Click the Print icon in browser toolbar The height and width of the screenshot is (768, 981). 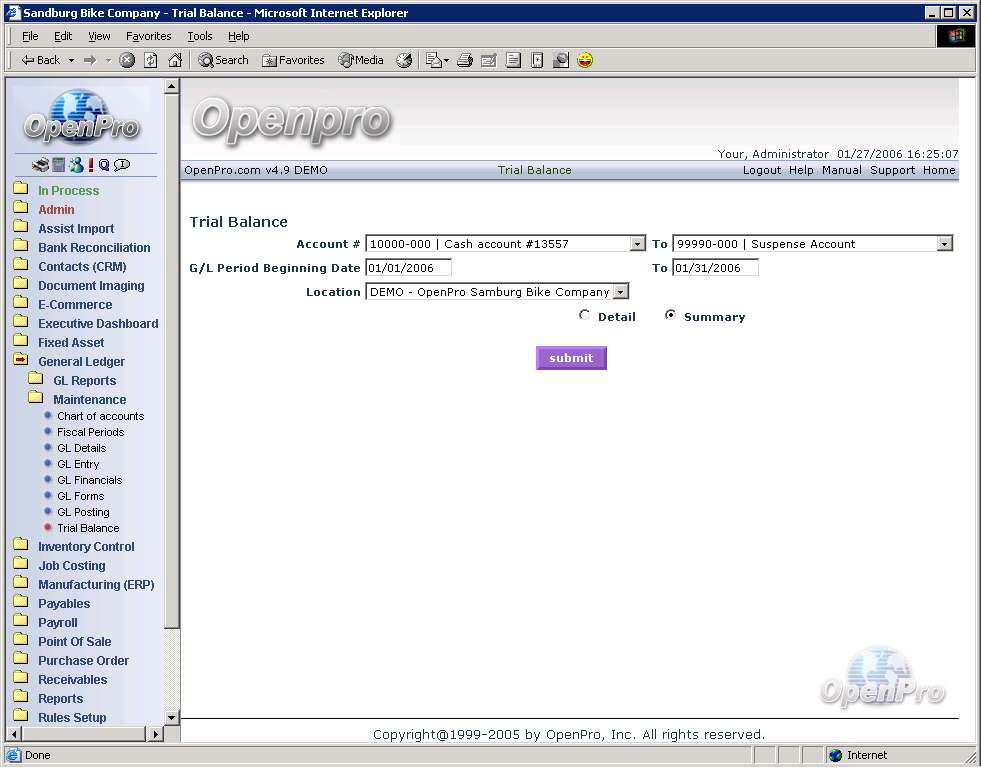point(465,60)
